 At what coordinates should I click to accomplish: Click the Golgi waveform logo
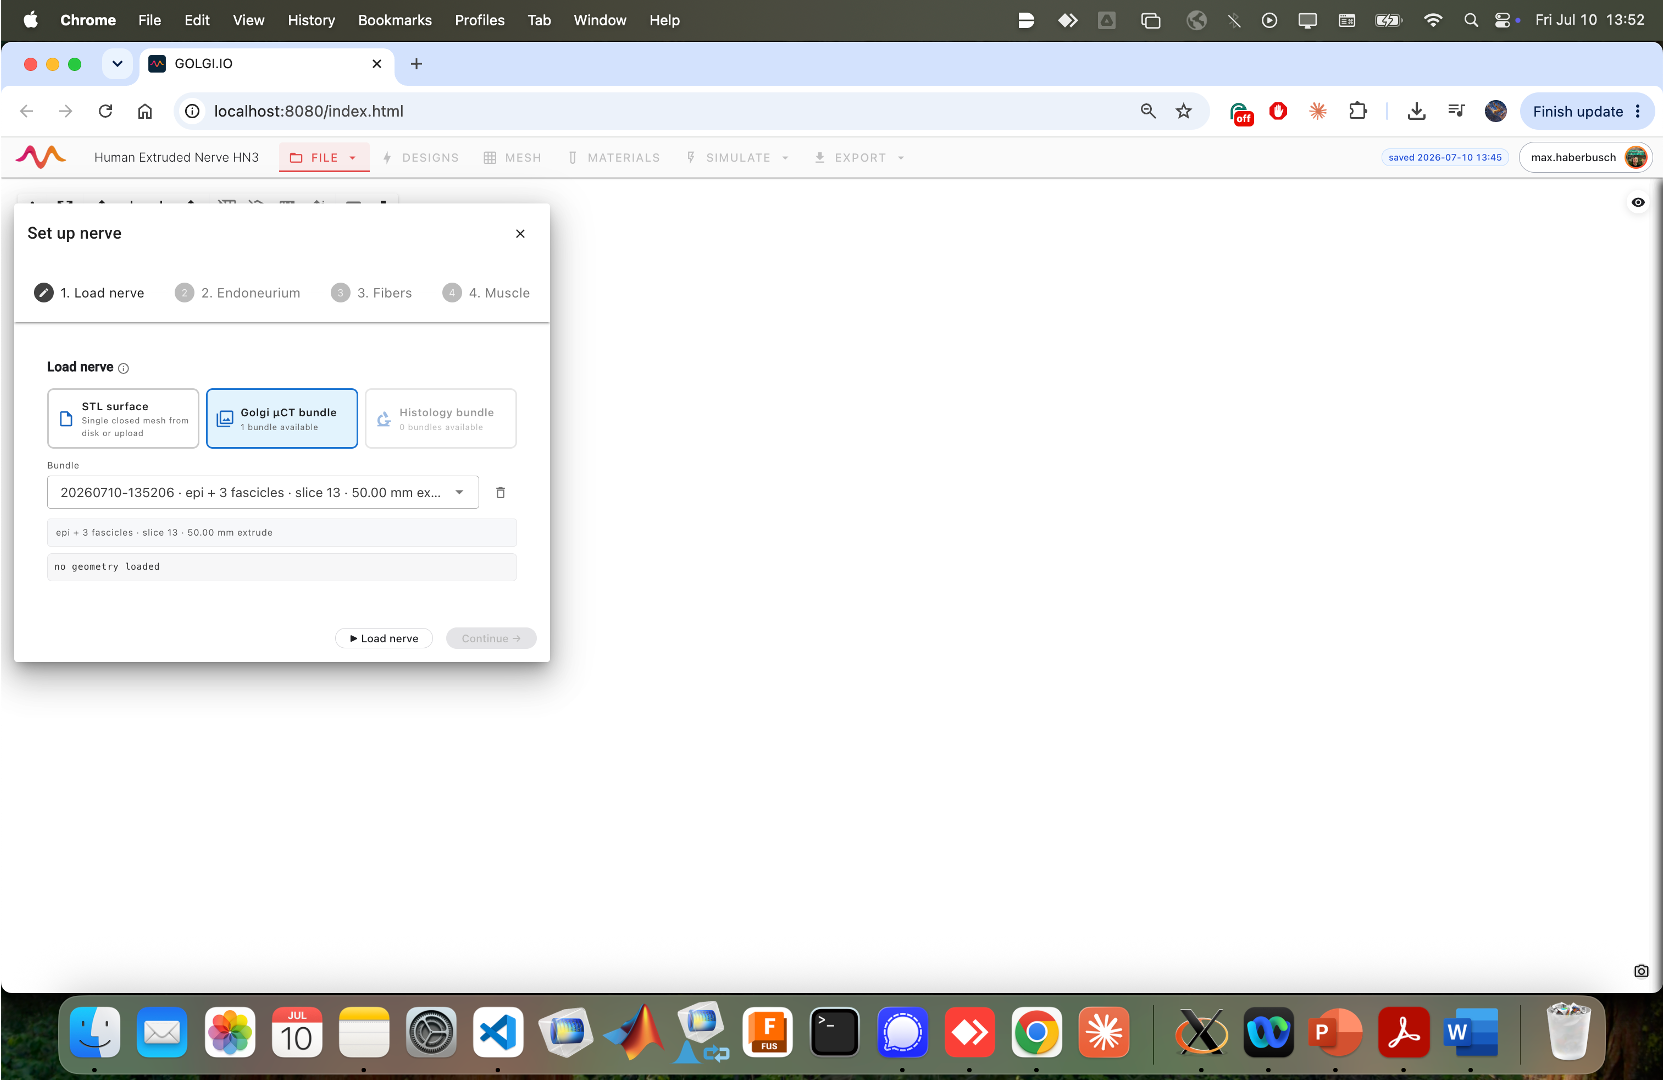click(41, 157)
